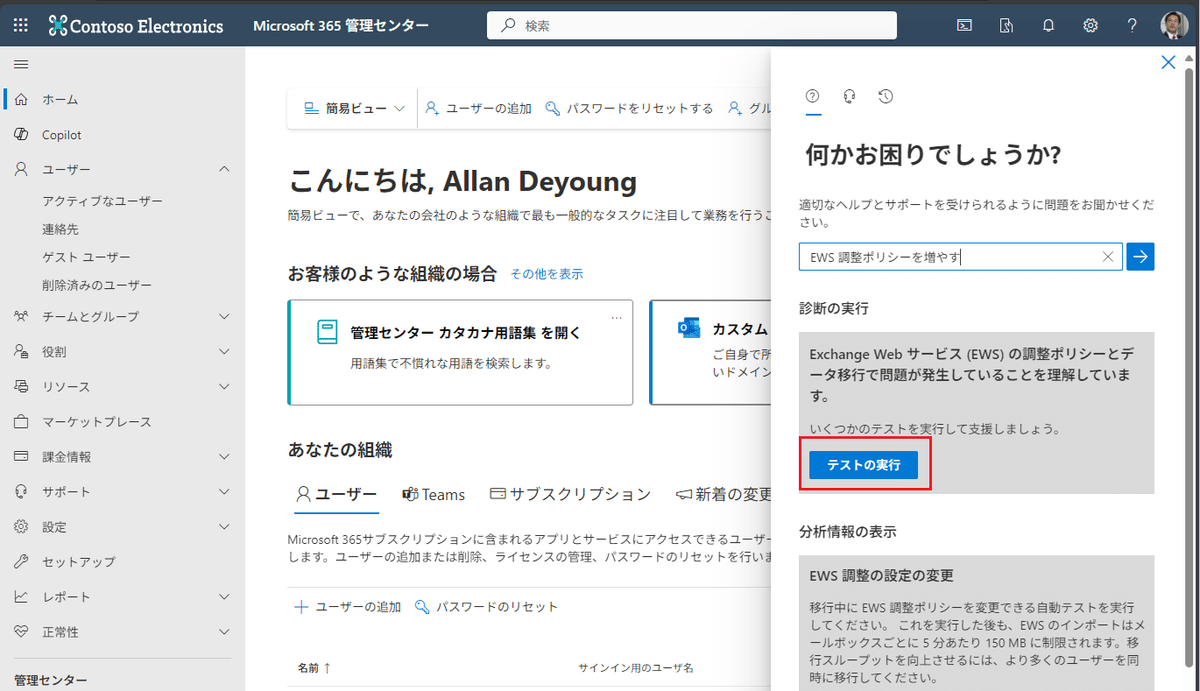This screenshot has width=1200, height=691.
Task: Open settings using the gear icon
Action: point(1090,25)
